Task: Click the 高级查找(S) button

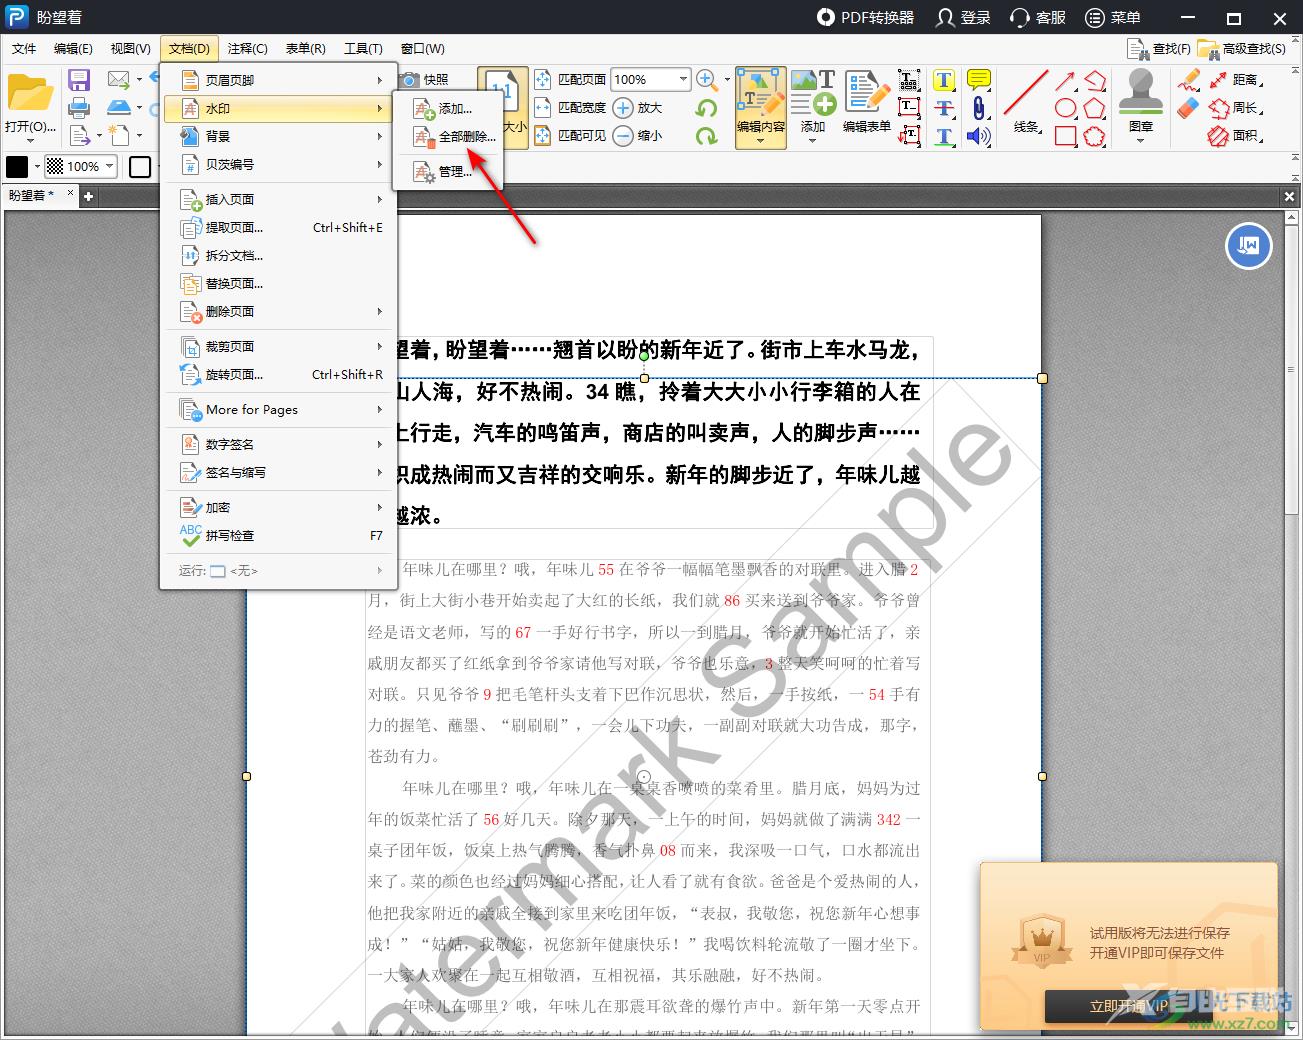Action: (x=1242, y=48)
